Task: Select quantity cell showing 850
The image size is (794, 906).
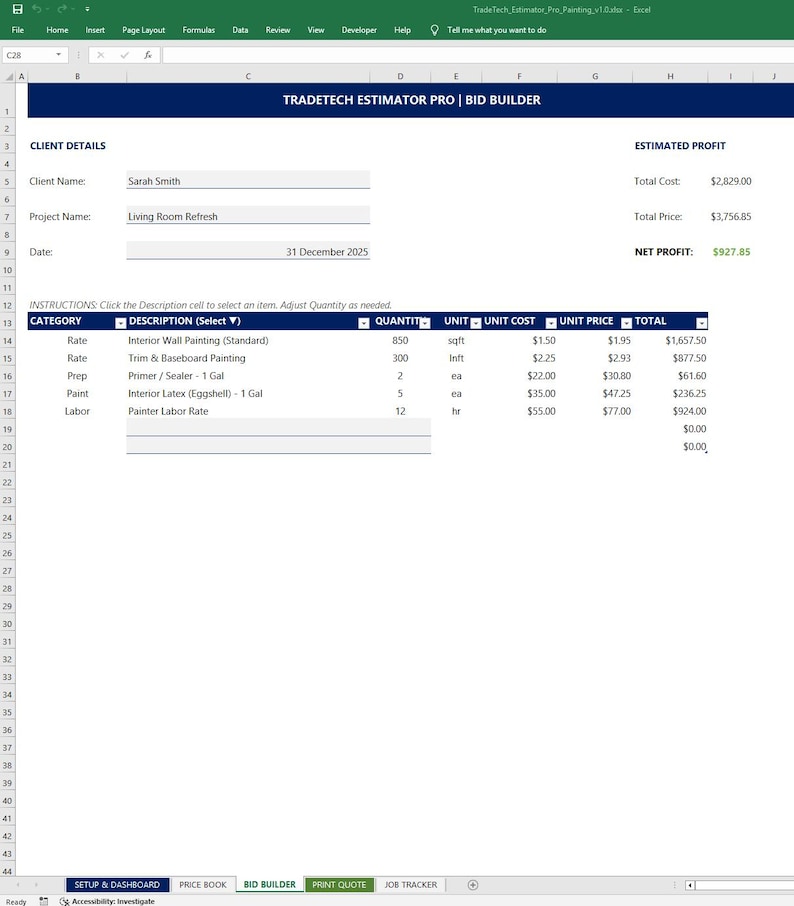Action: click(400, 340)
